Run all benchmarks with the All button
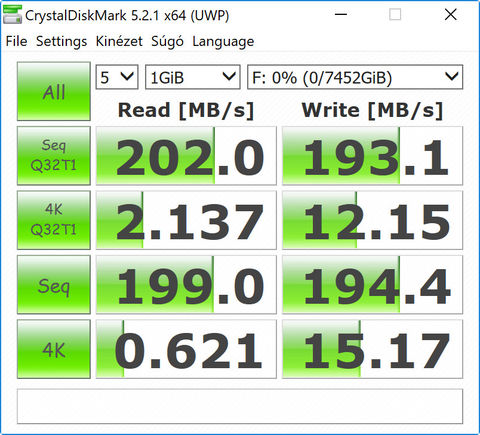This screenshot has width=480, height=435. point(54,91)
